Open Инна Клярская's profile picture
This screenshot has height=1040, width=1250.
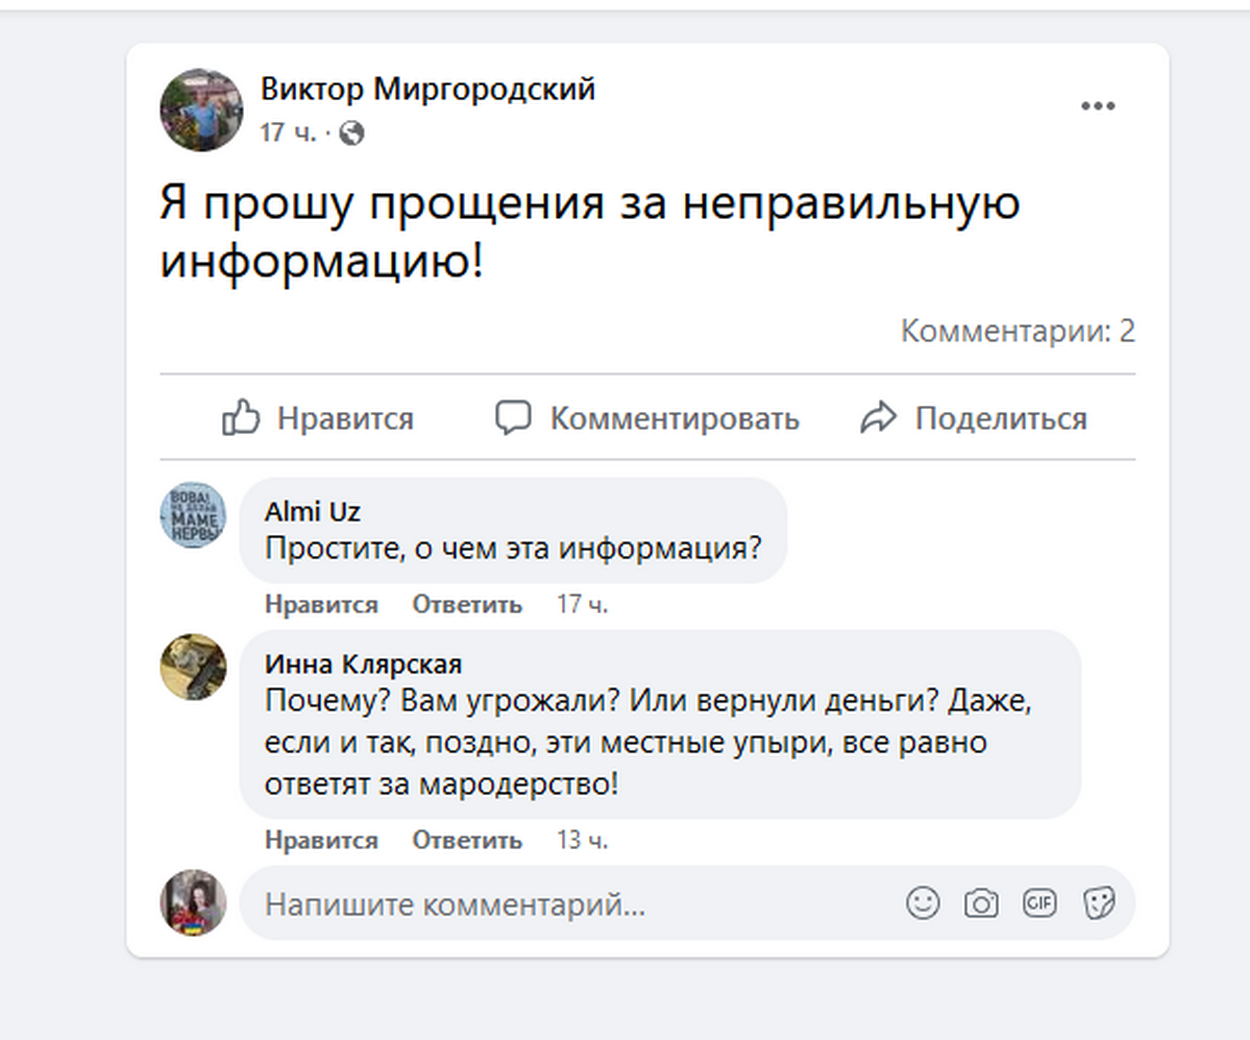(x=193, y=667)
